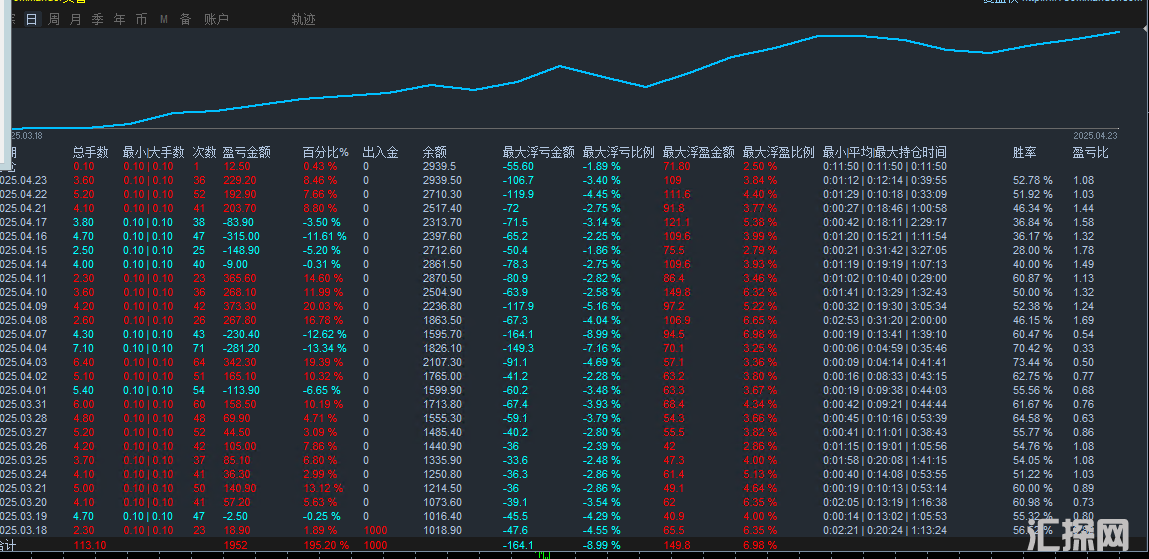The width and height of the screenshot is (1149, 559).
Task: Click the M icon in tab bar
Action: pos(163,19)
